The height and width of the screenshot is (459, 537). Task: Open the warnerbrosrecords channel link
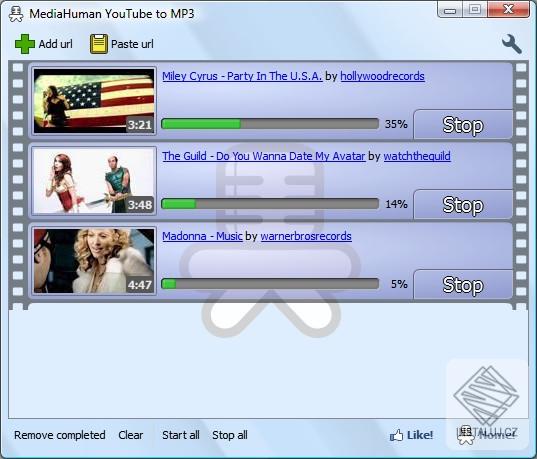coord(306,236)
